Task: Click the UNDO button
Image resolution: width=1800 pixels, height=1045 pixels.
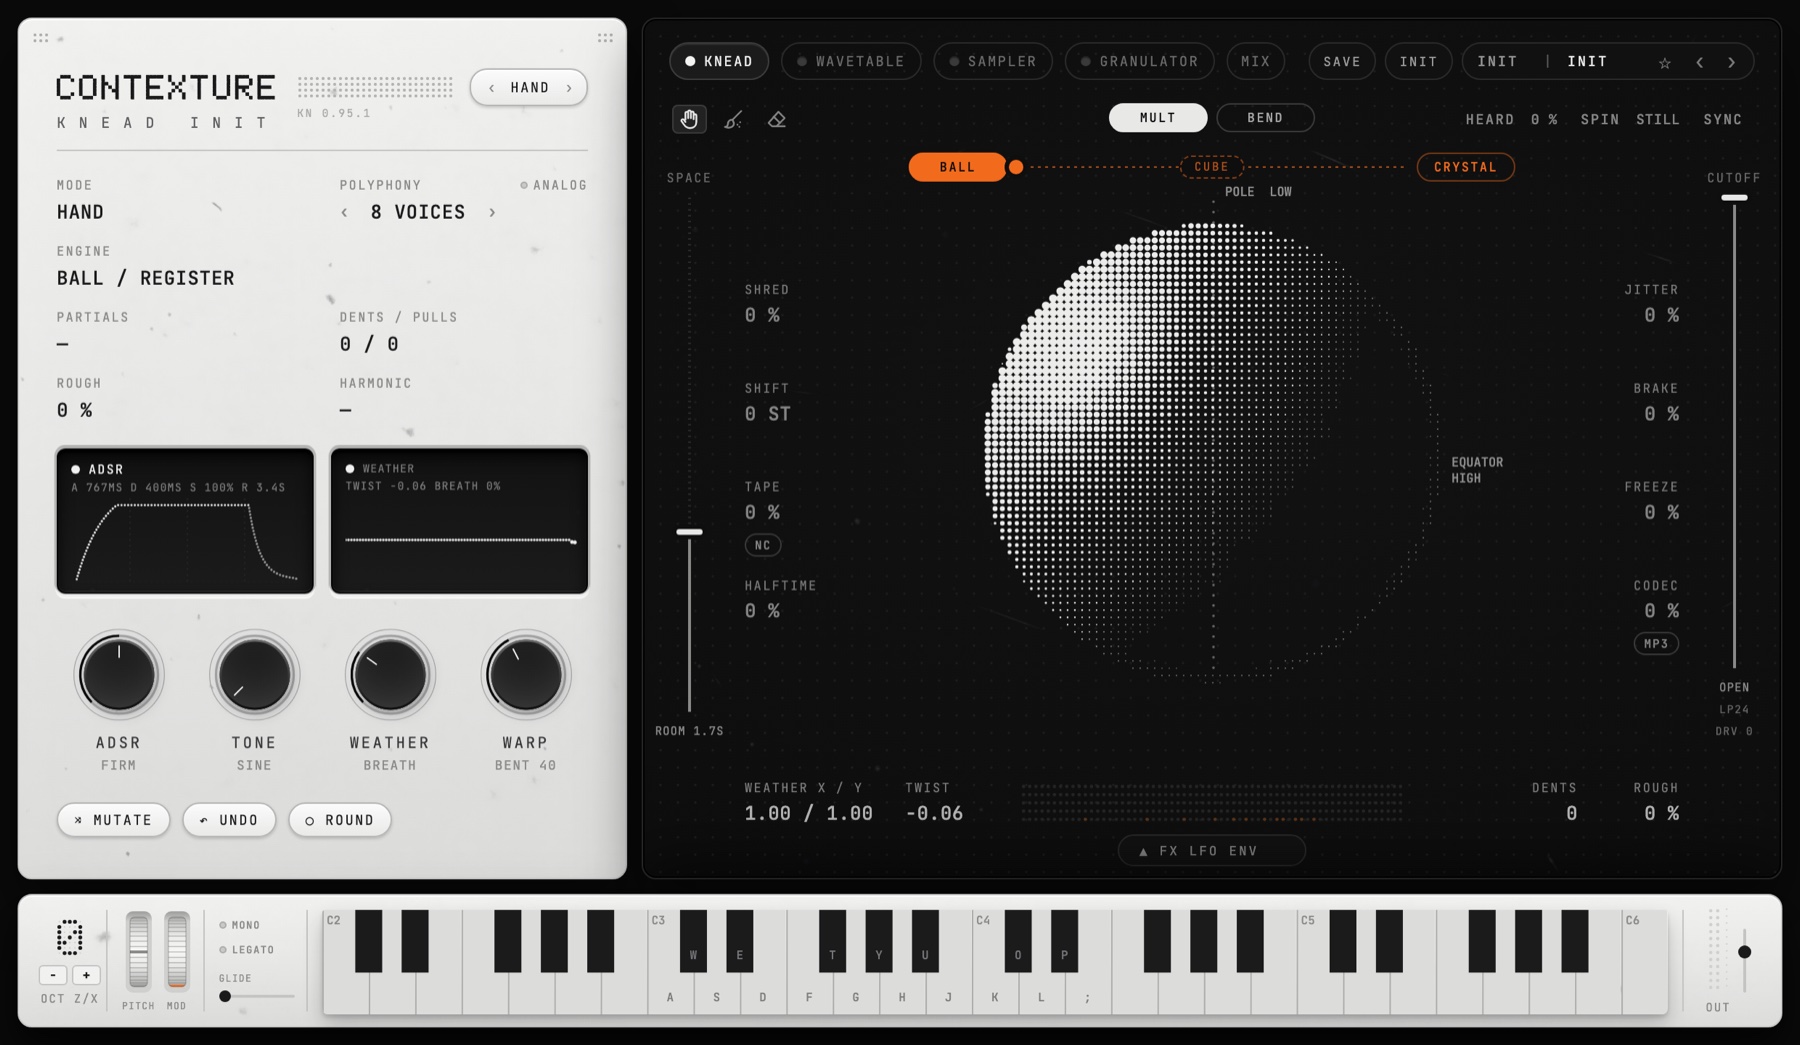Action: (x=229, y=820)
